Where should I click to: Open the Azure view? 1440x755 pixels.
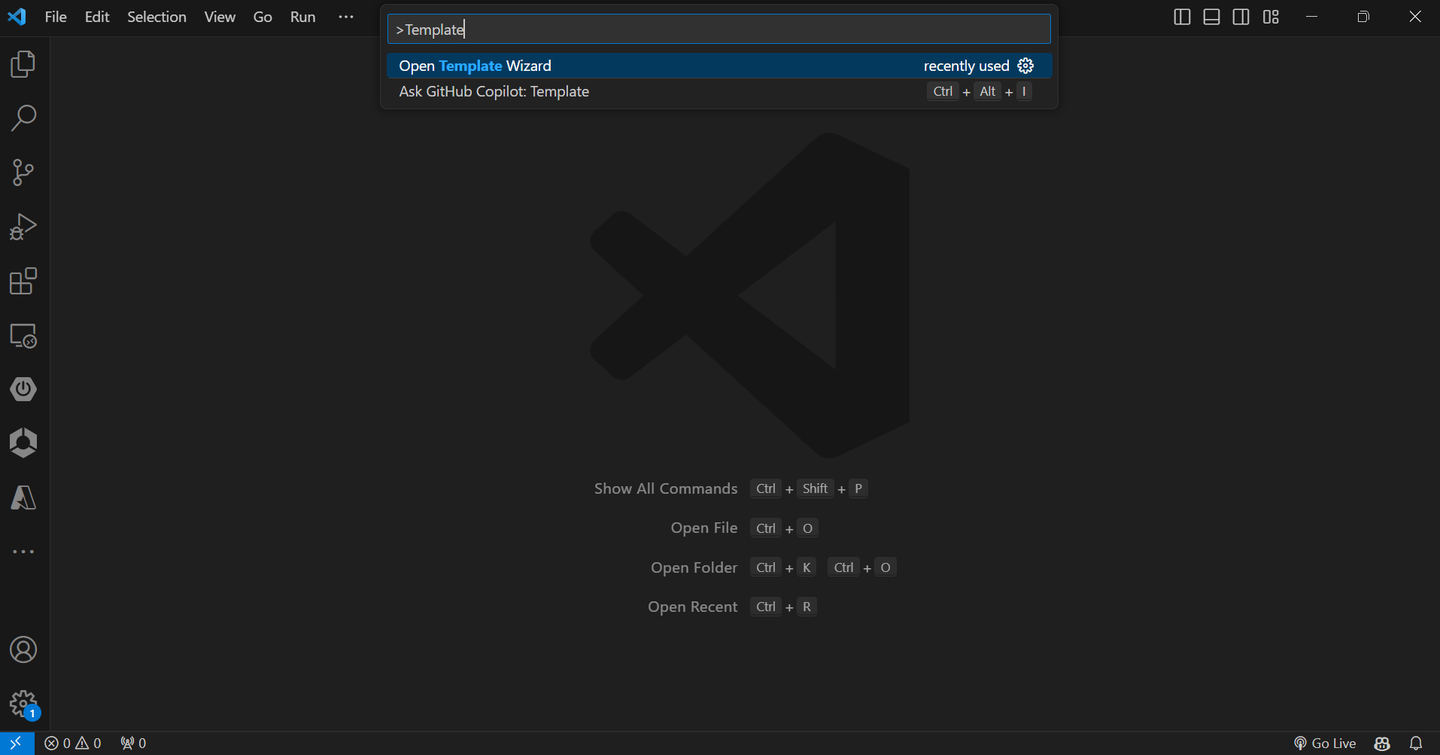click(x=23, y=497)
